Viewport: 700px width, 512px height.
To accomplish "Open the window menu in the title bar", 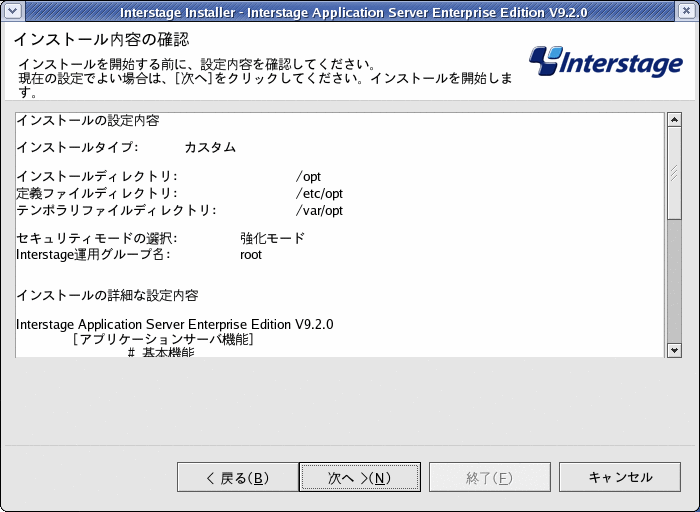I will click(13, 11).
